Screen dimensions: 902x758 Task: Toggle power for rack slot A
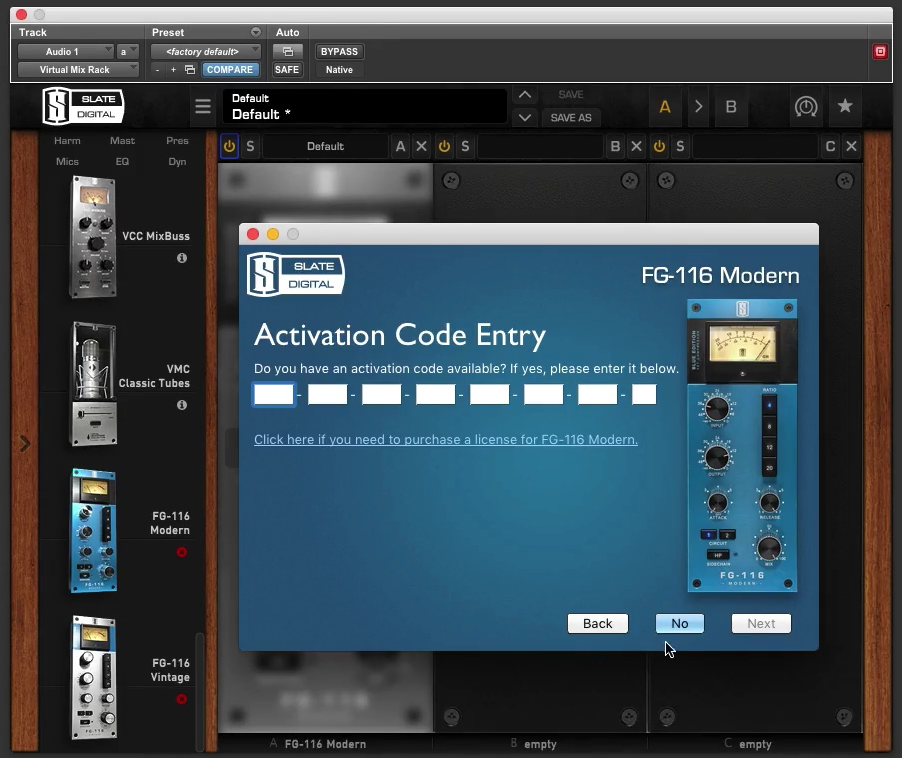click(x=229, y=146)
